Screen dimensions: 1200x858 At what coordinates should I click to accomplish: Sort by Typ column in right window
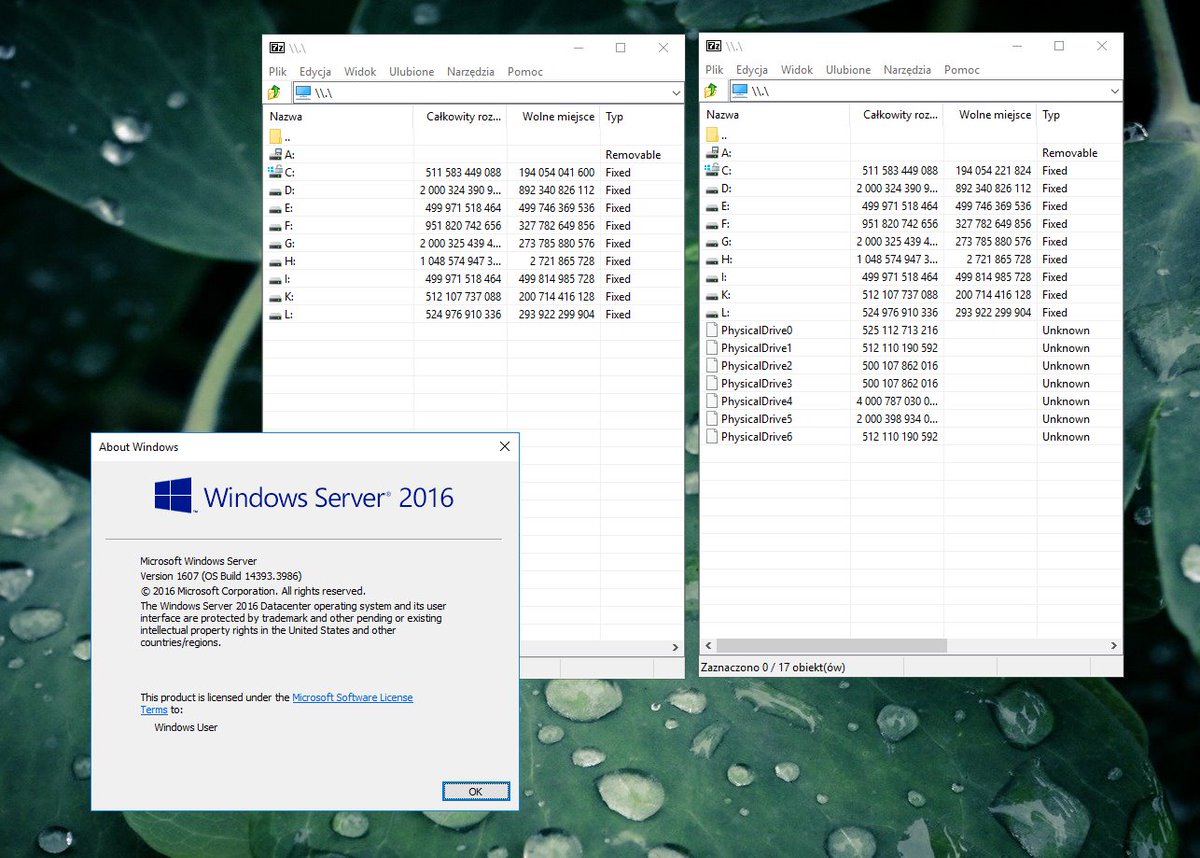tap(1079, 115)
